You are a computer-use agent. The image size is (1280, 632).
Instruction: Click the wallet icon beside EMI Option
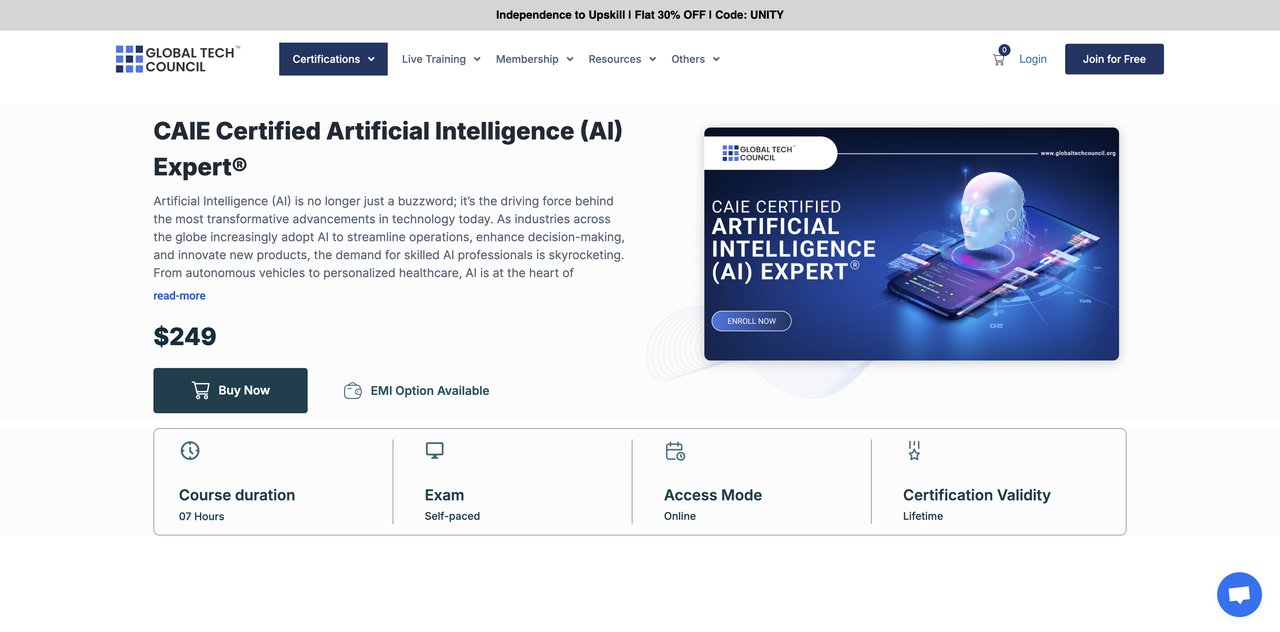352,391
